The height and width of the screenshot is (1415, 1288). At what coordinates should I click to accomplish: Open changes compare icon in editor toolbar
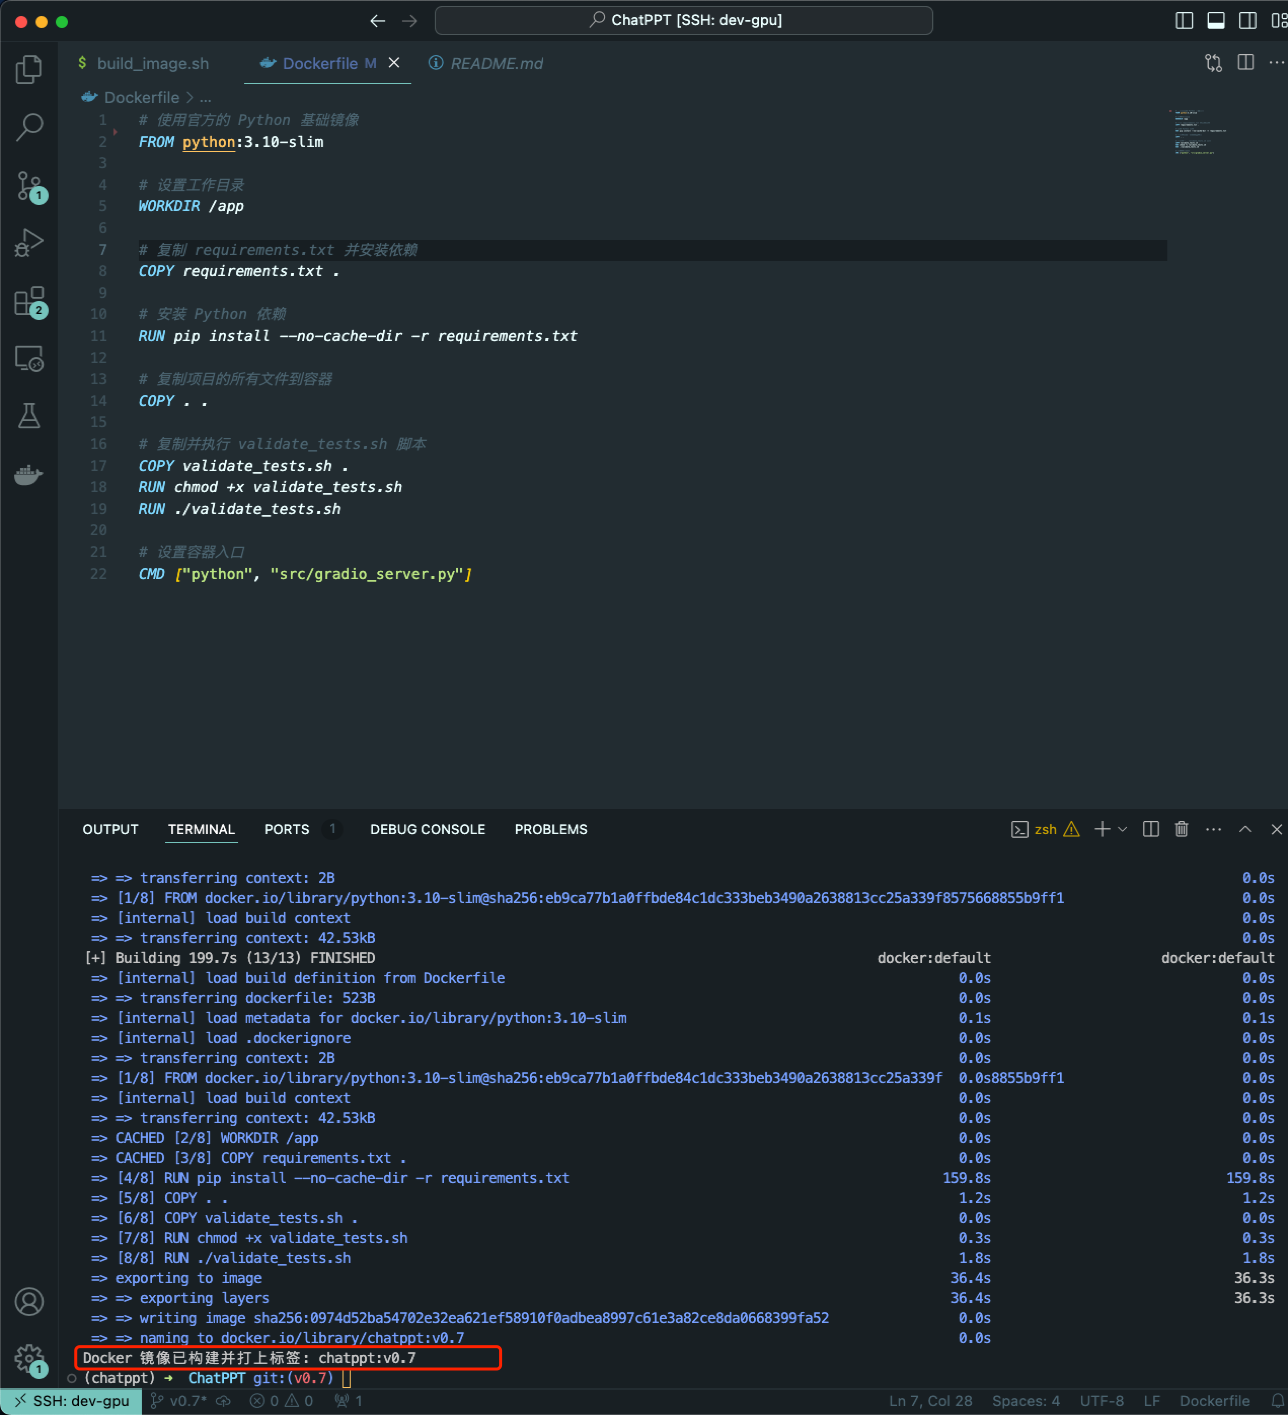click(1213, 63)
